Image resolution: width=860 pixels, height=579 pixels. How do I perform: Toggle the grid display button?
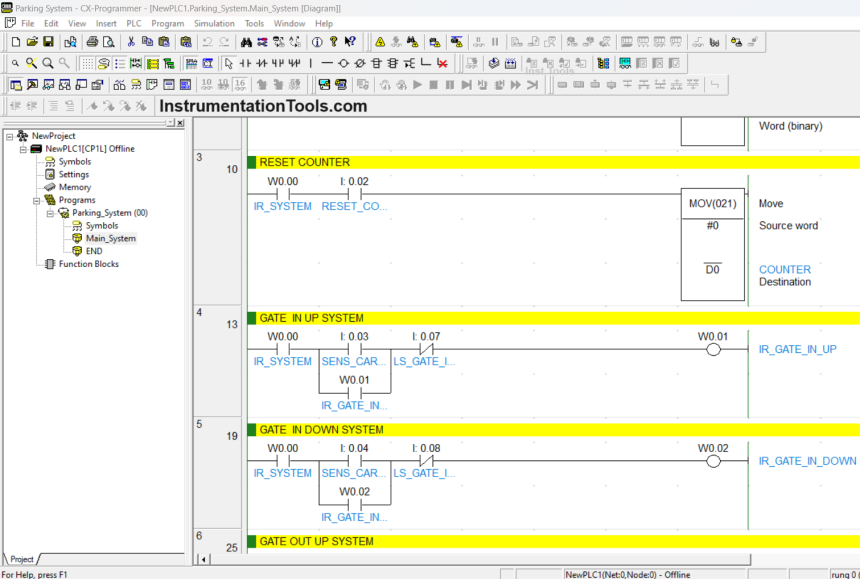point(88,63)
